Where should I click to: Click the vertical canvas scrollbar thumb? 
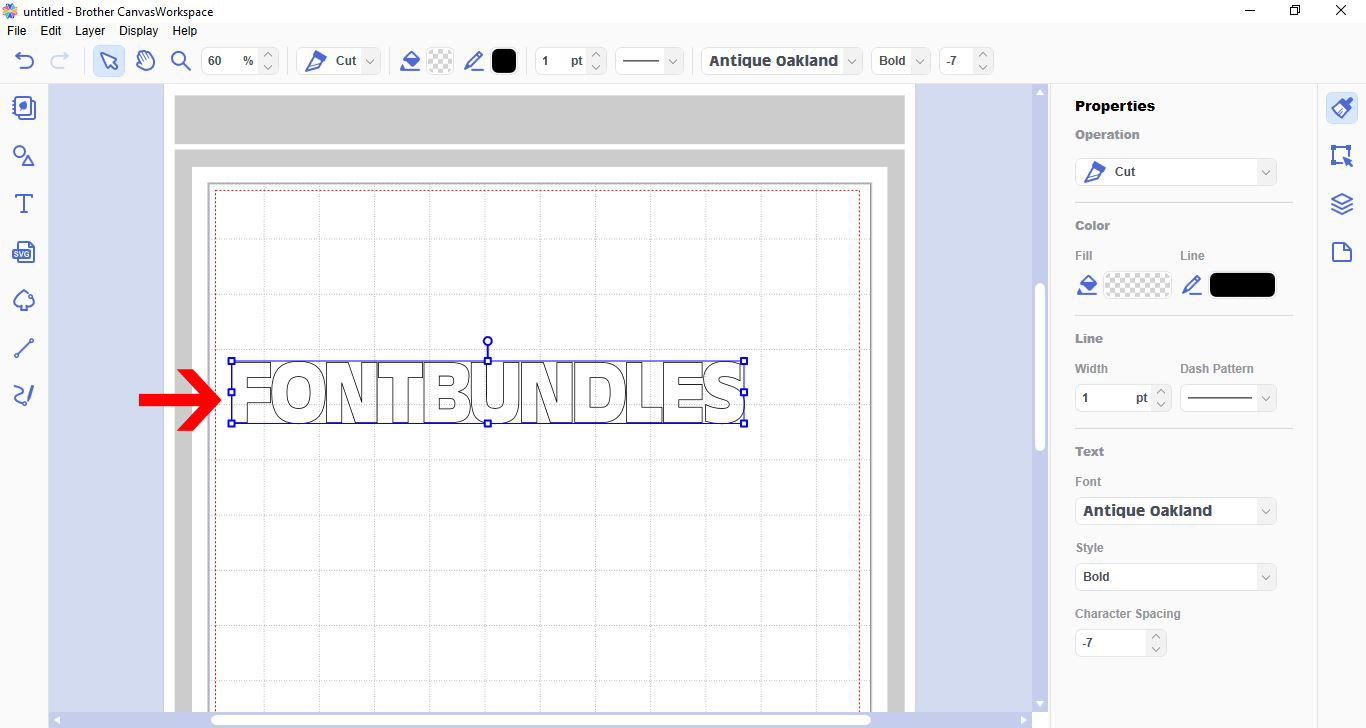[1040, 366]
